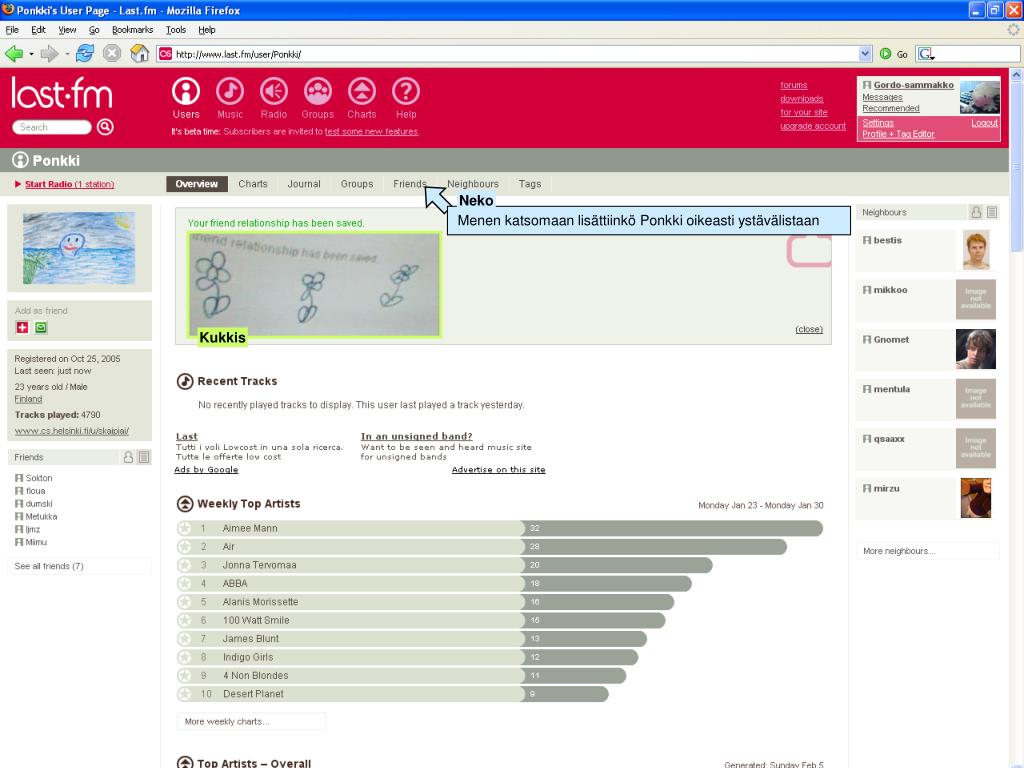This screenshot has width=1024, height=768.
Task: Click the last.fm logo
Action: [62, 93]
